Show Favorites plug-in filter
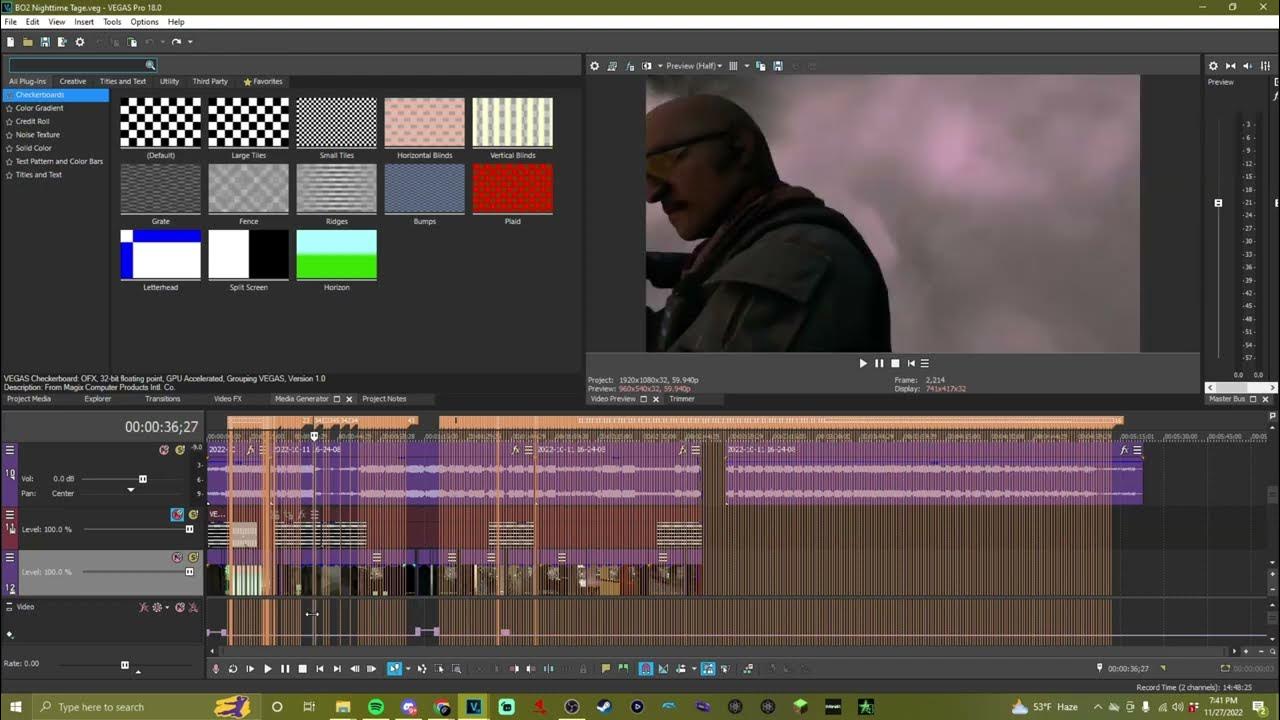 pyautogui.click(x=263, y=81)
